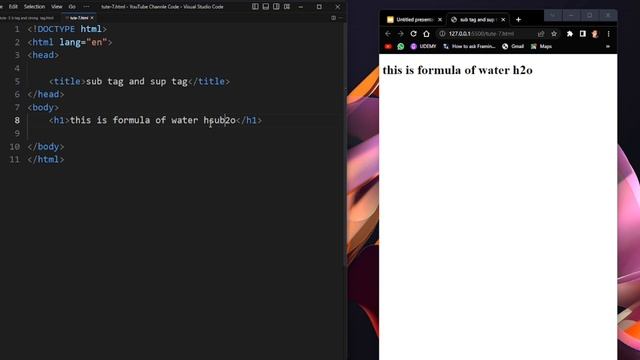The height and width of the screenshot is (360, 640).
Task: Open the Maps bookmark
Action: coord(541,47)
